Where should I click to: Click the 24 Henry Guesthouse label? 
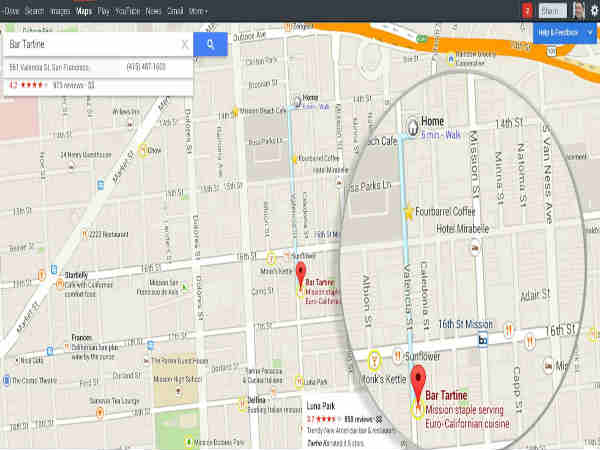(86, 155)
